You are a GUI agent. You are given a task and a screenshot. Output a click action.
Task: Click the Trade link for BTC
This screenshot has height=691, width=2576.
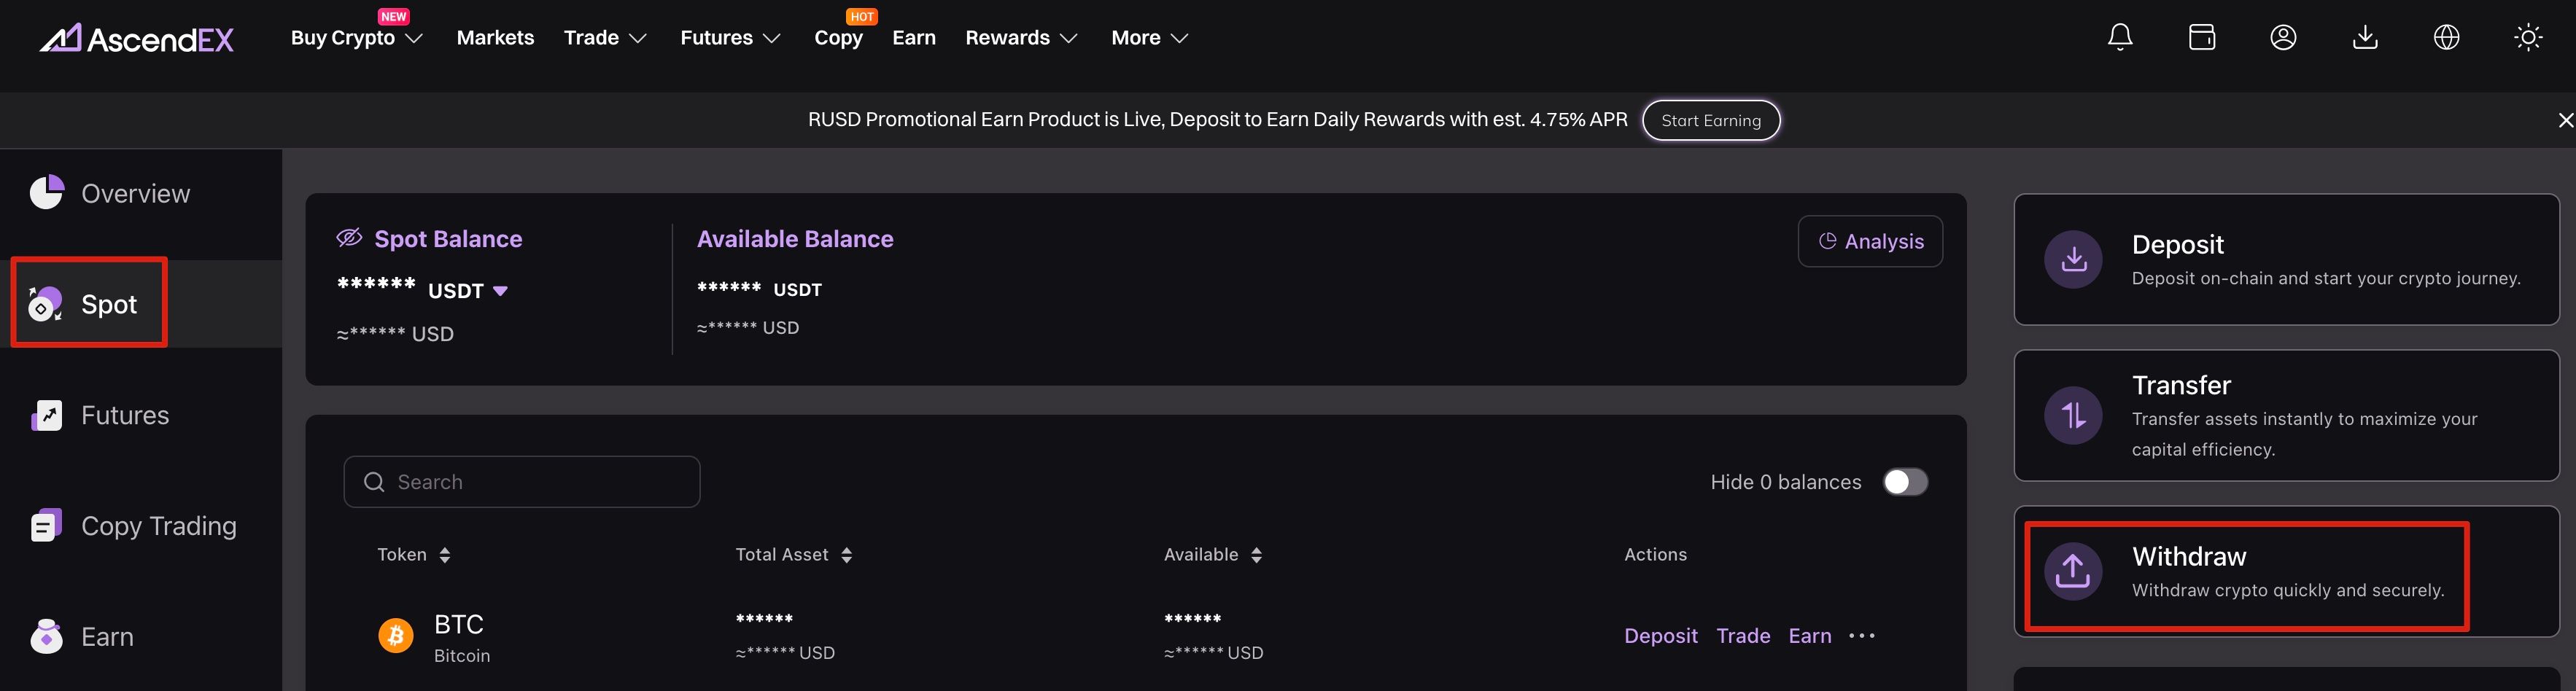1743,636
